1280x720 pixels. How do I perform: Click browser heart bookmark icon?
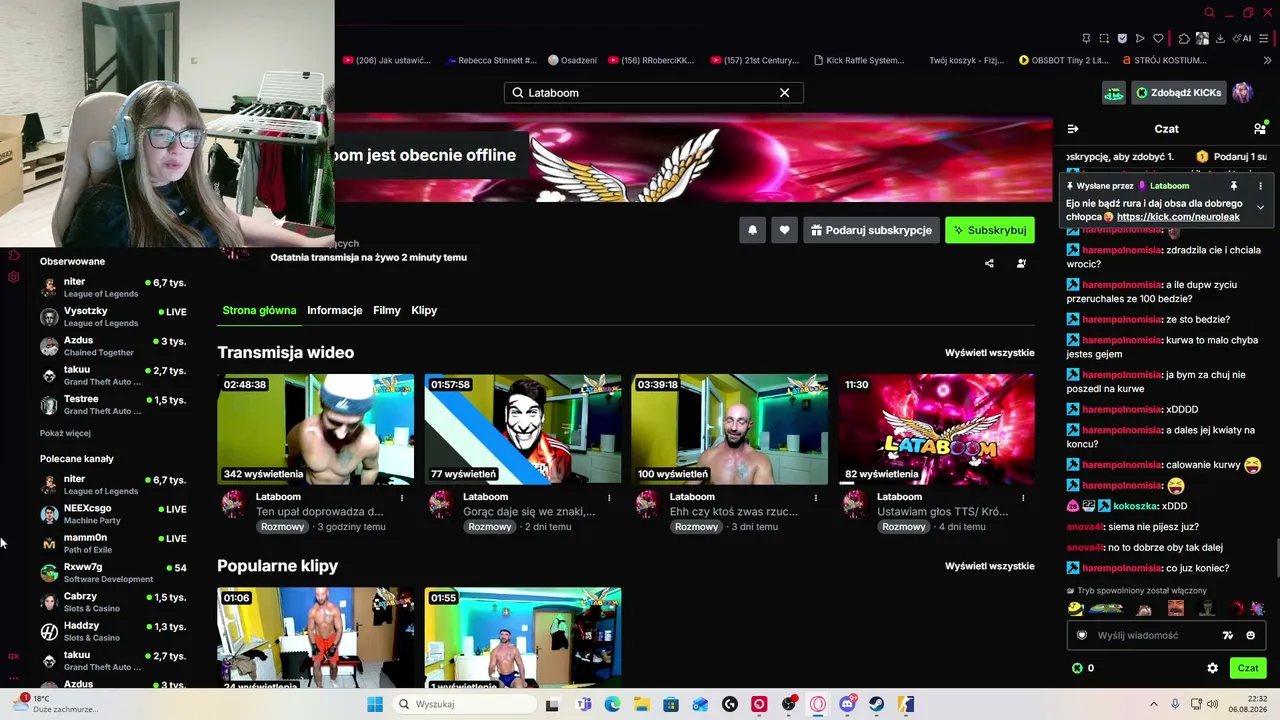pos(1158,39)
